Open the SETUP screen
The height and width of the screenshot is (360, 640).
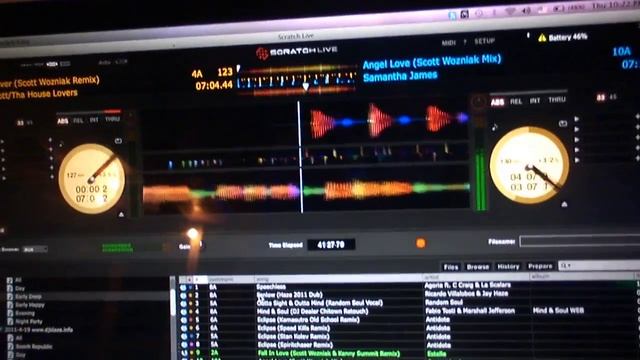click(484, 42)
